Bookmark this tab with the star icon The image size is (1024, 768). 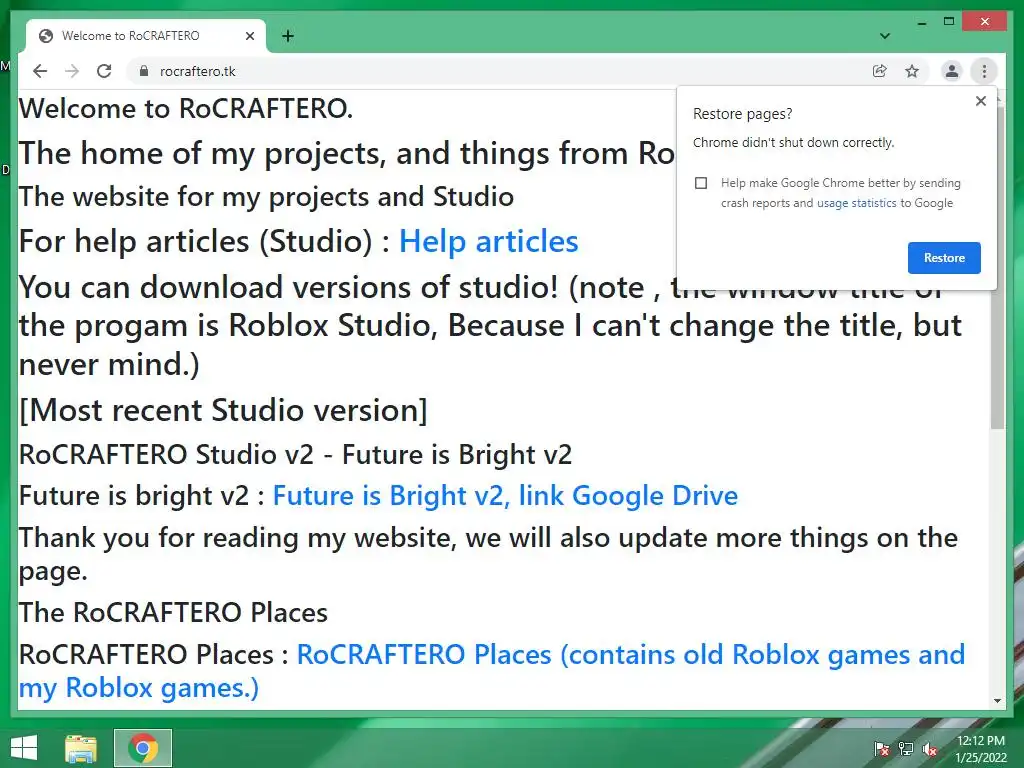tap(912, 71)
